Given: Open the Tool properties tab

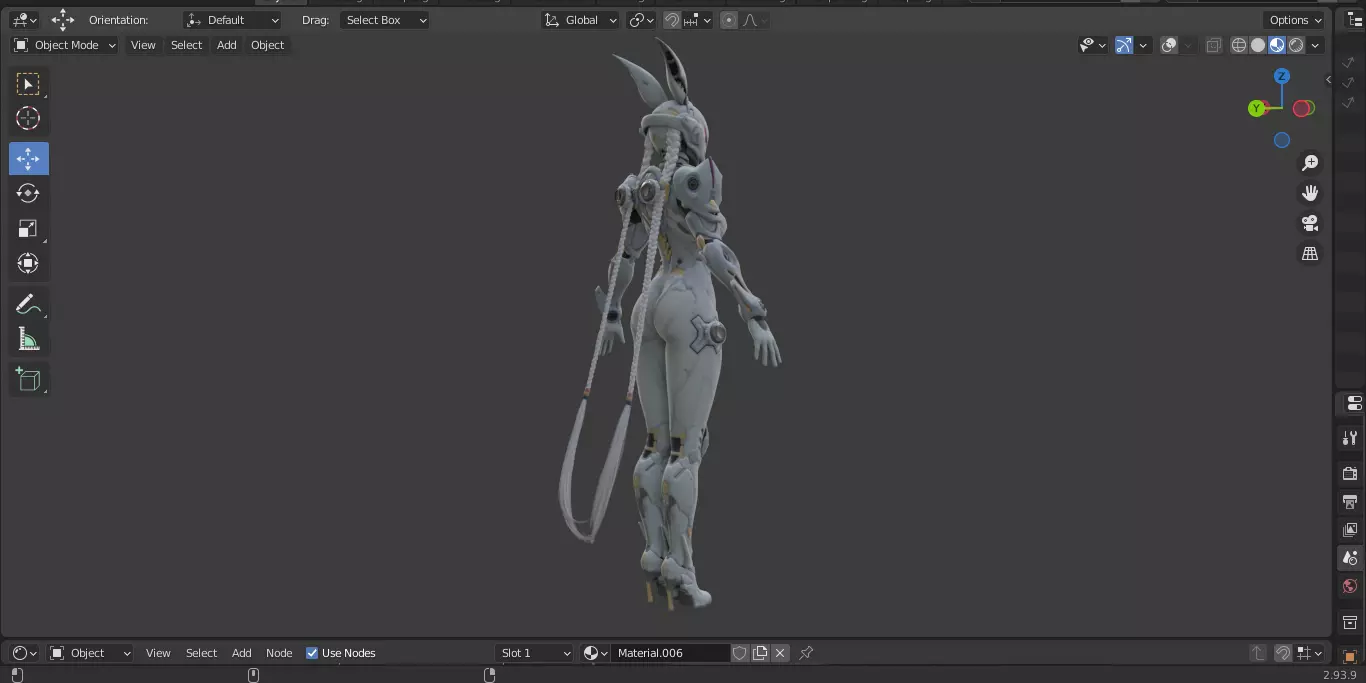Looking at the screenshot, I should (1350, 438).
